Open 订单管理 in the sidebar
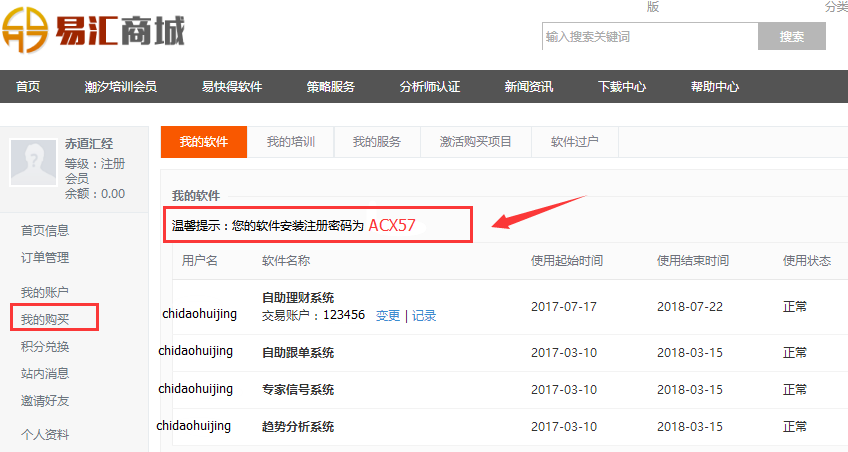848x452 pixels. point(45,257)
